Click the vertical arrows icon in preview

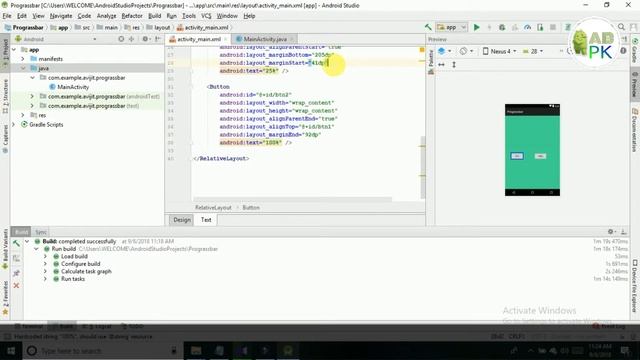pyautogui.click(x=454, y=64)
